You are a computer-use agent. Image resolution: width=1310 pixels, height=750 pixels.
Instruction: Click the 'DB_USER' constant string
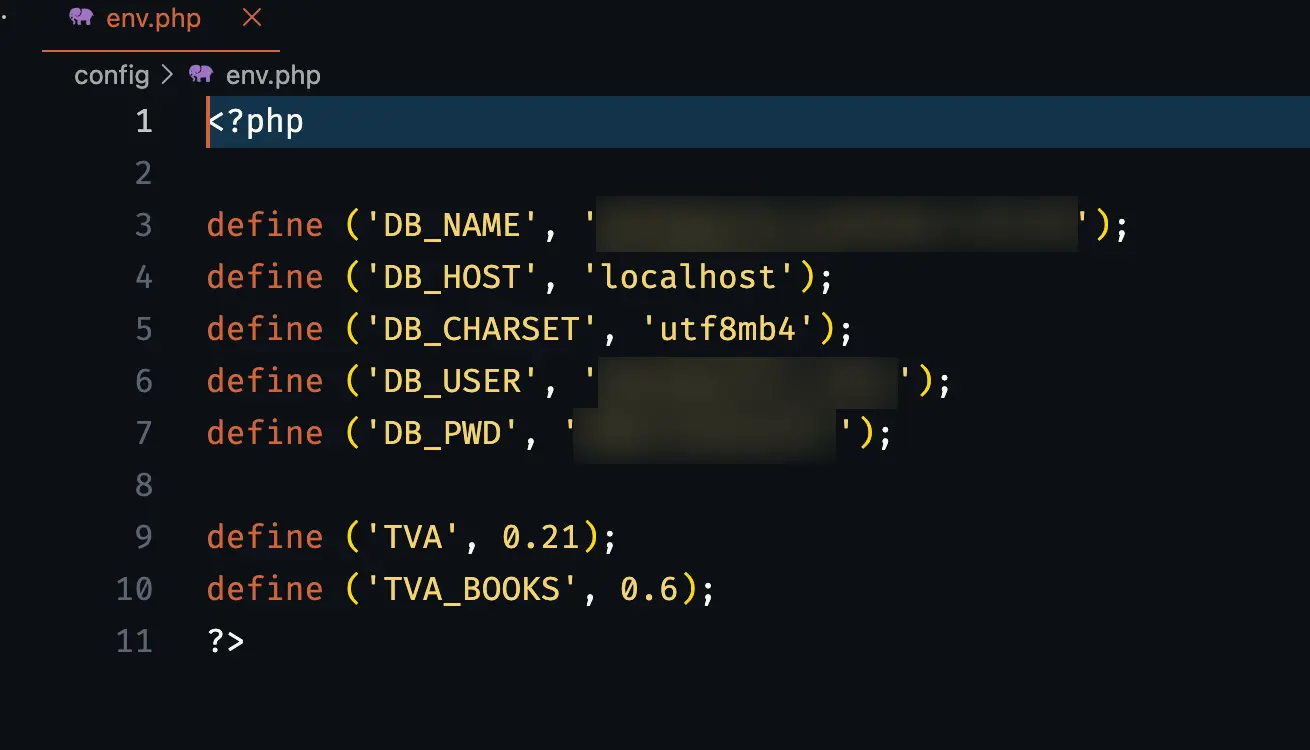click(452, 381)
